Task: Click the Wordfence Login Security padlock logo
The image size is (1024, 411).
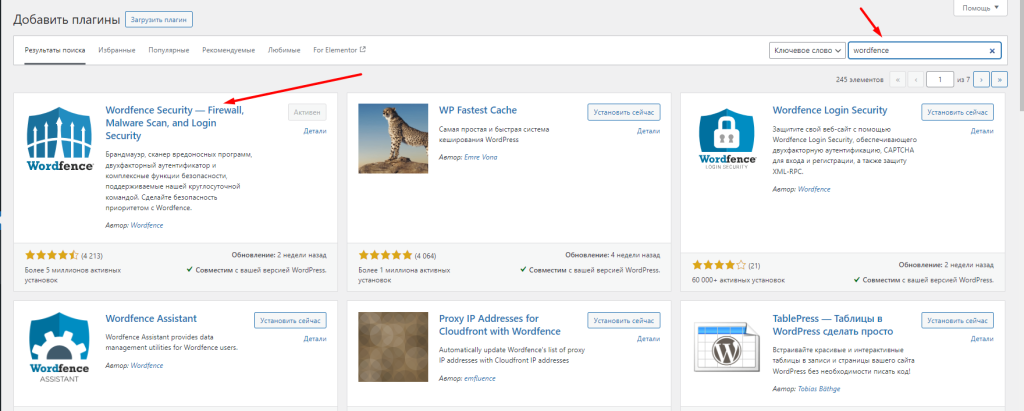Action: pos(727,139)
